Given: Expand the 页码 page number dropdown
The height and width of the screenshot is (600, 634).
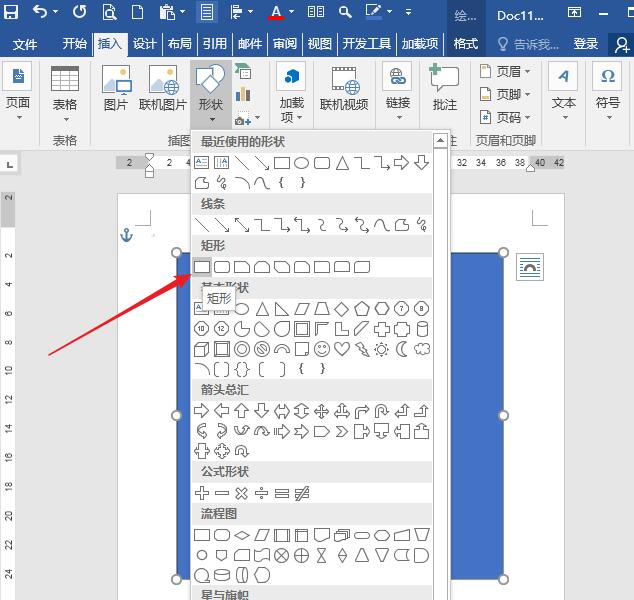Looking at the screenshot, I should [509, 117].
